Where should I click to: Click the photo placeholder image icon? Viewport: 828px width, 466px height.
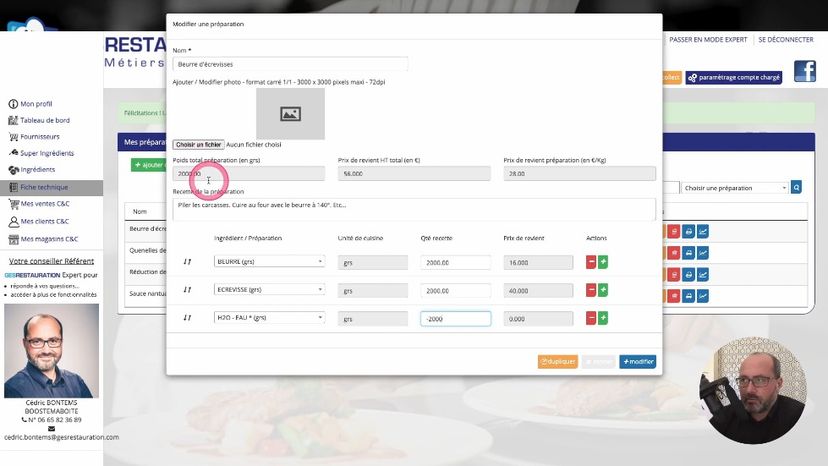coord(290,114)
